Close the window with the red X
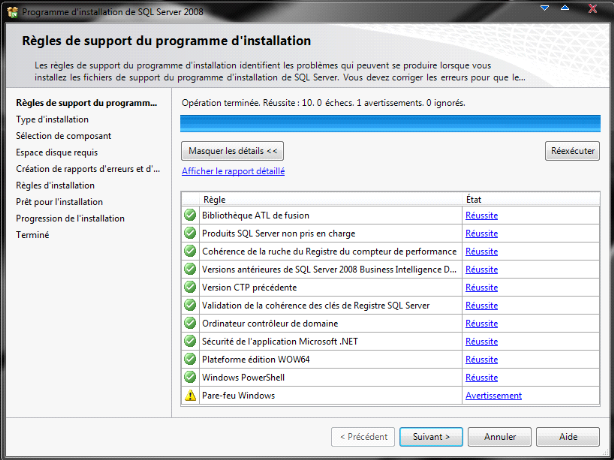The width and height of the screenshot is (614, 460). pos(592,9)
